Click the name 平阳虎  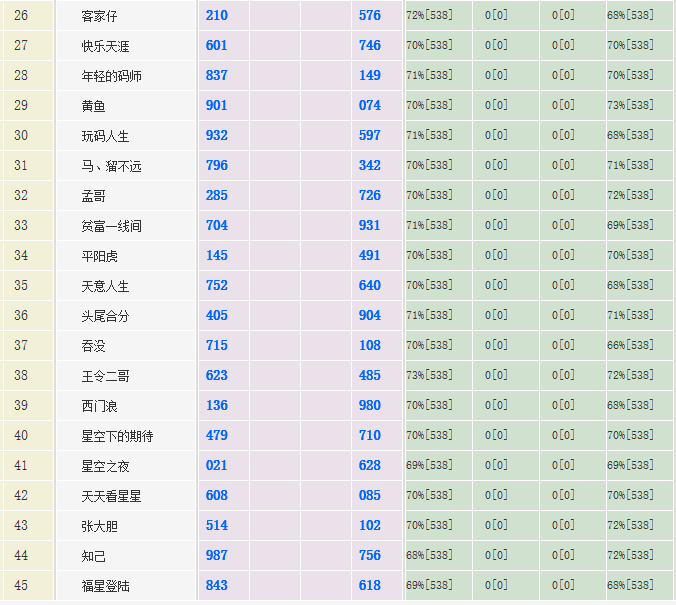coord(99,256)
